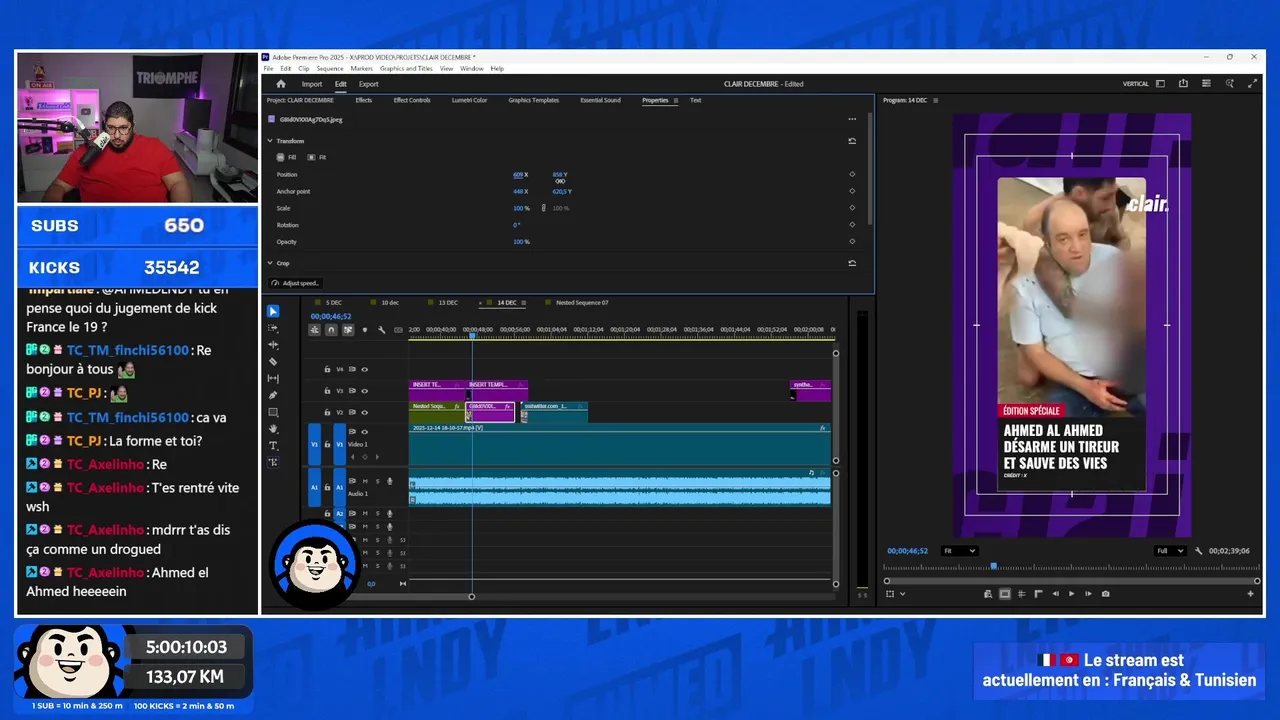Click the Adjust speed button

(295, 283)
